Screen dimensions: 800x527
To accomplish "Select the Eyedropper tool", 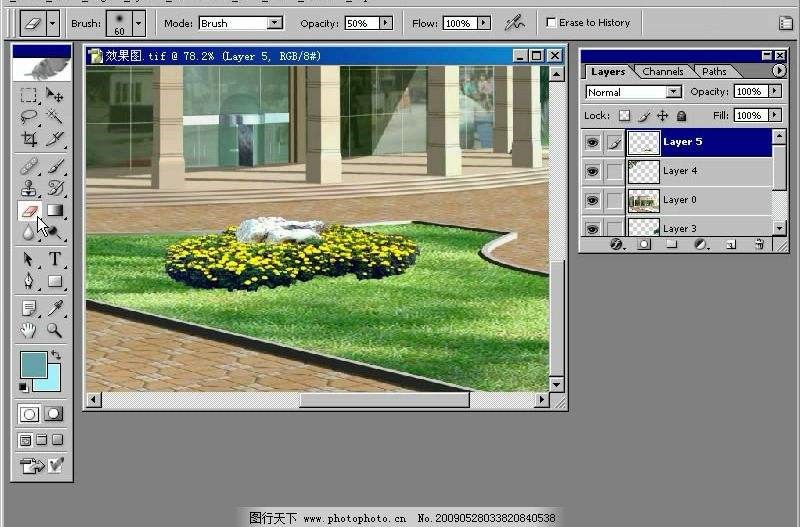I will [55, 308].
